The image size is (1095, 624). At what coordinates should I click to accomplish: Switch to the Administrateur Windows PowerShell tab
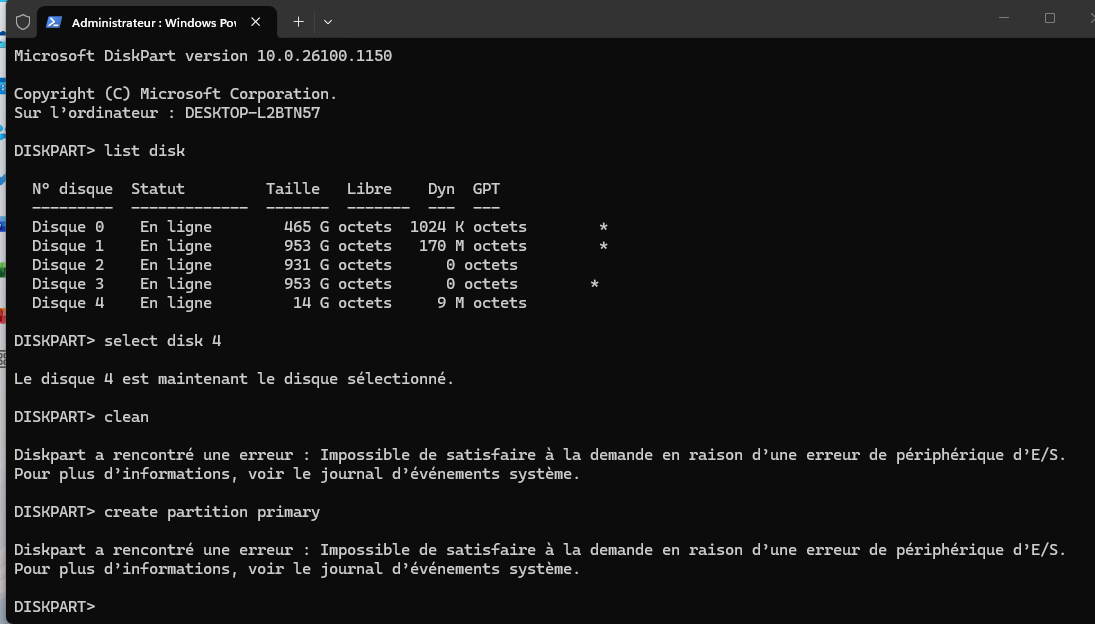[x=150, y=21]
